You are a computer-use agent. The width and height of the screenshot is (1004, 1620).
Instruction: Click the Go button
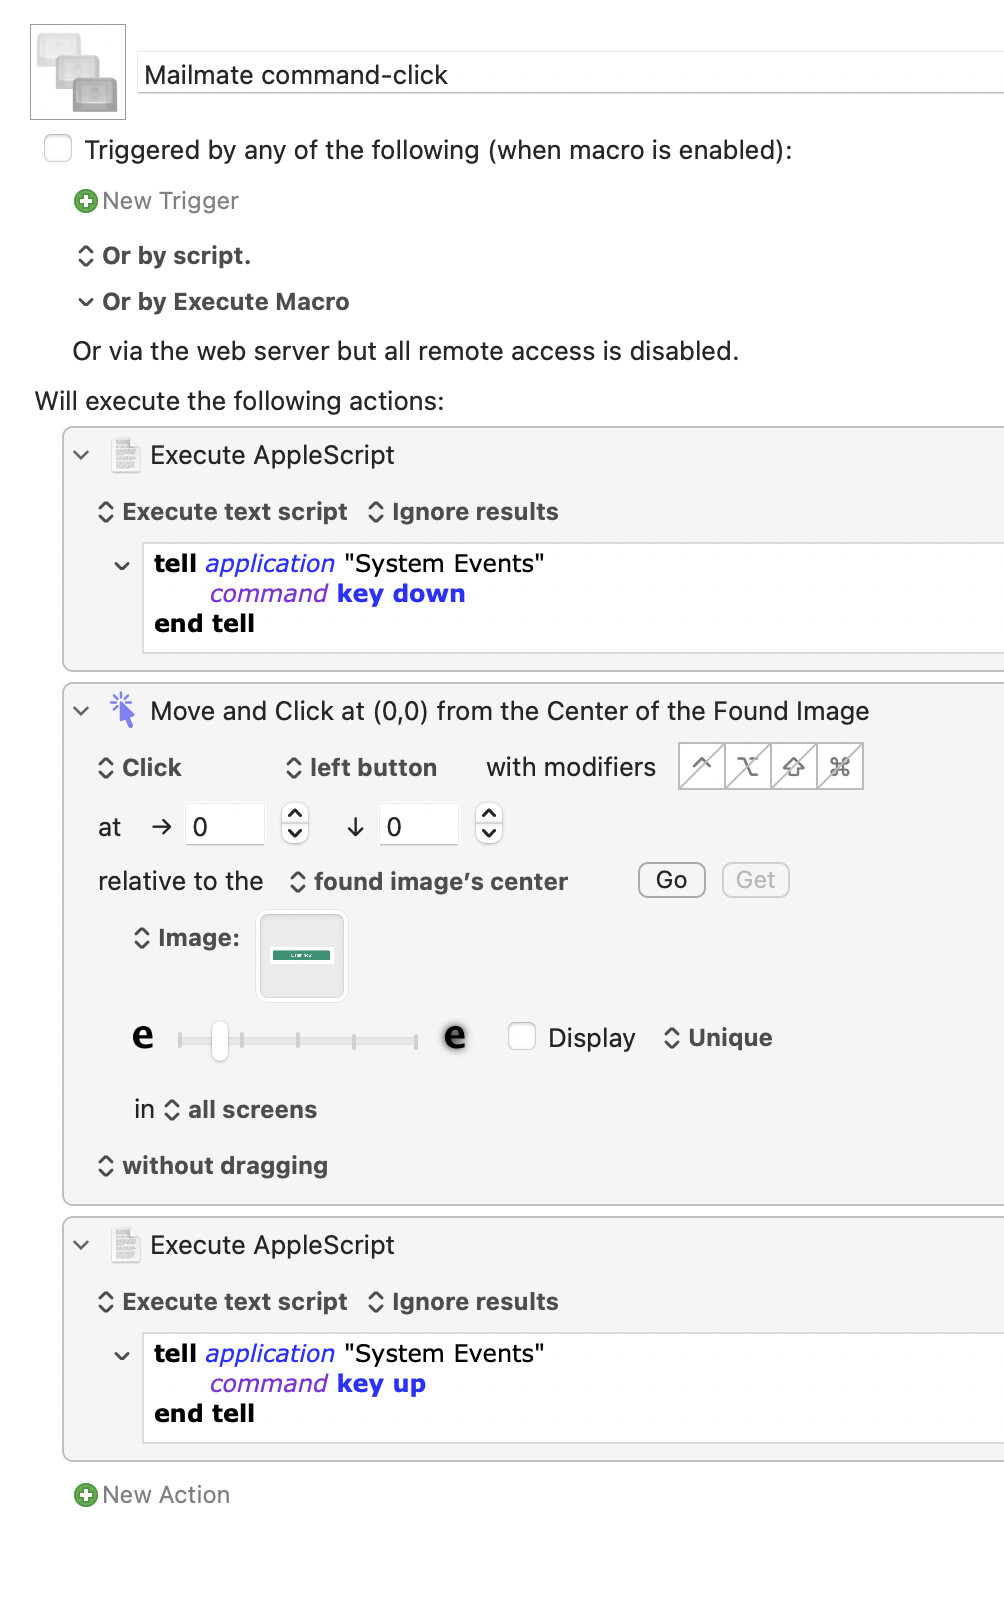(672, 880)
